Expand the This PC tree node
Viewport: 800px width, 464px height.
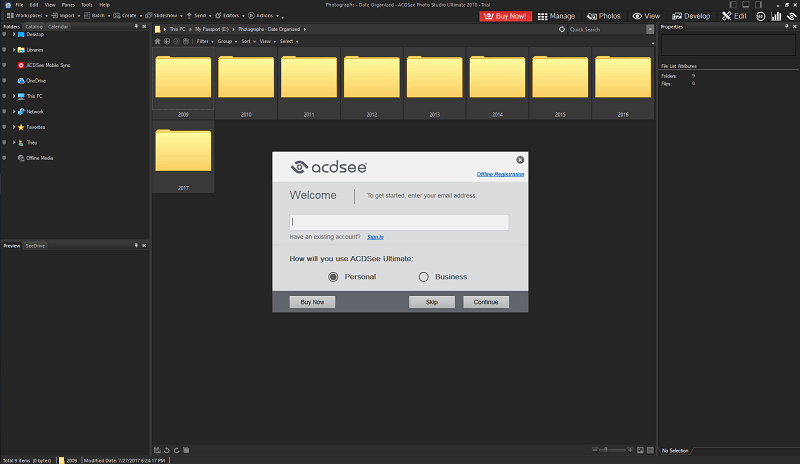(x=14, y=96)
